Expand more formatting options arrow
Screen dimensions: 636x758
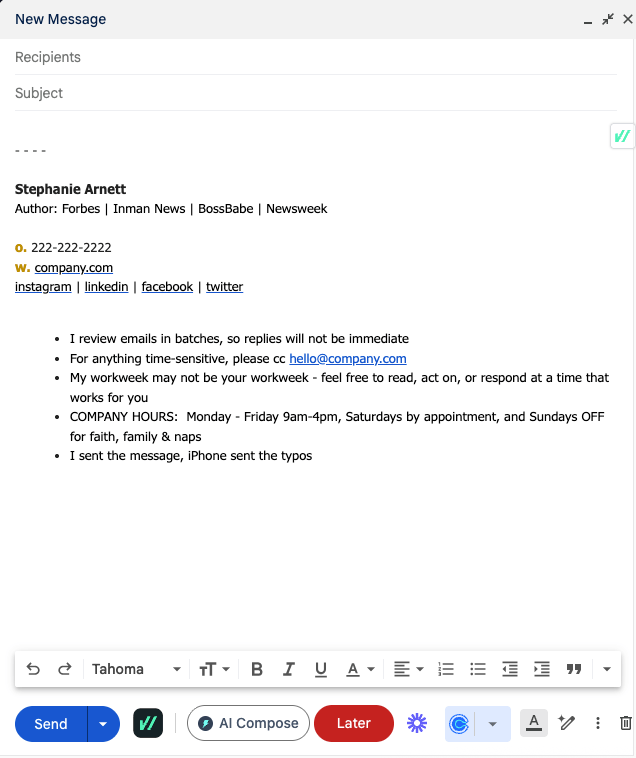(x=606, y=669)
